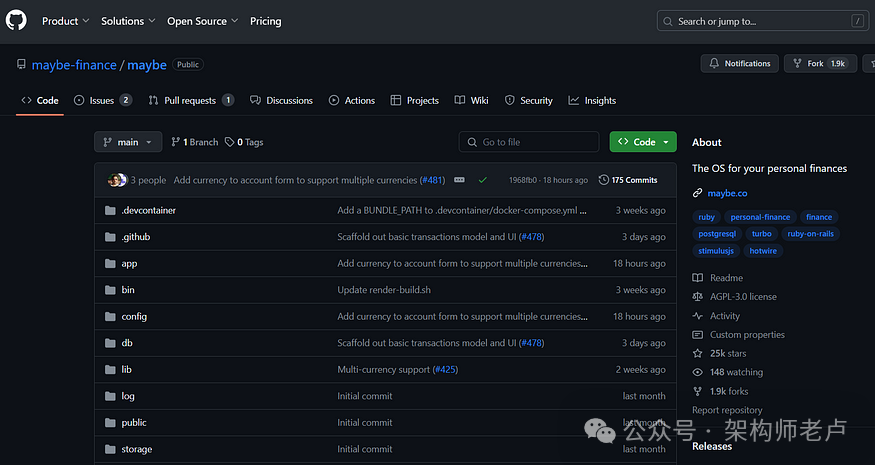Open the main branch dropdown

(x=127, y=142)
